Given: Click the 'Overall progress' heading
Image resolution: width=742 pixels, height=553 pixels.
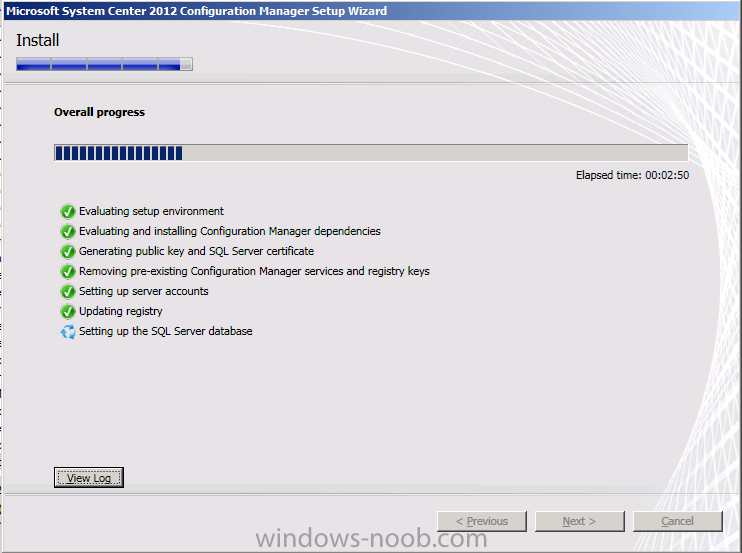Looking at the screenshot, I should pos(99,112).
